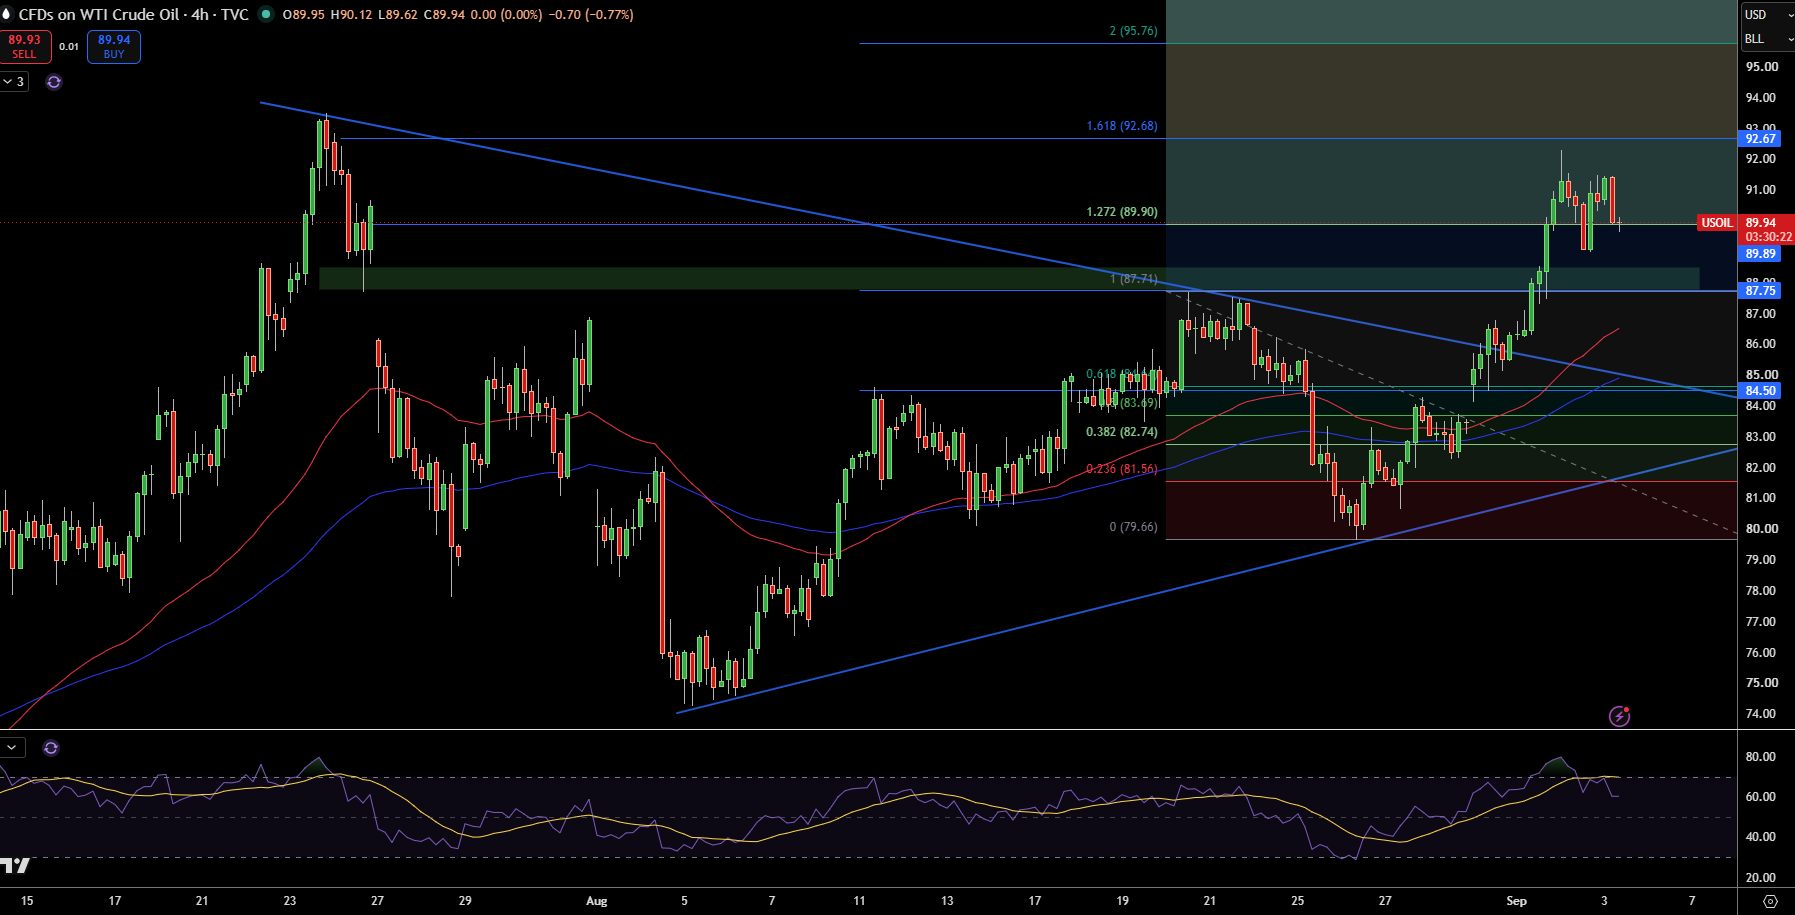The image size is (1795, 915).
Task: Select Fibonacci label 0.236 (81.56)
Action: pos(1122,469)
